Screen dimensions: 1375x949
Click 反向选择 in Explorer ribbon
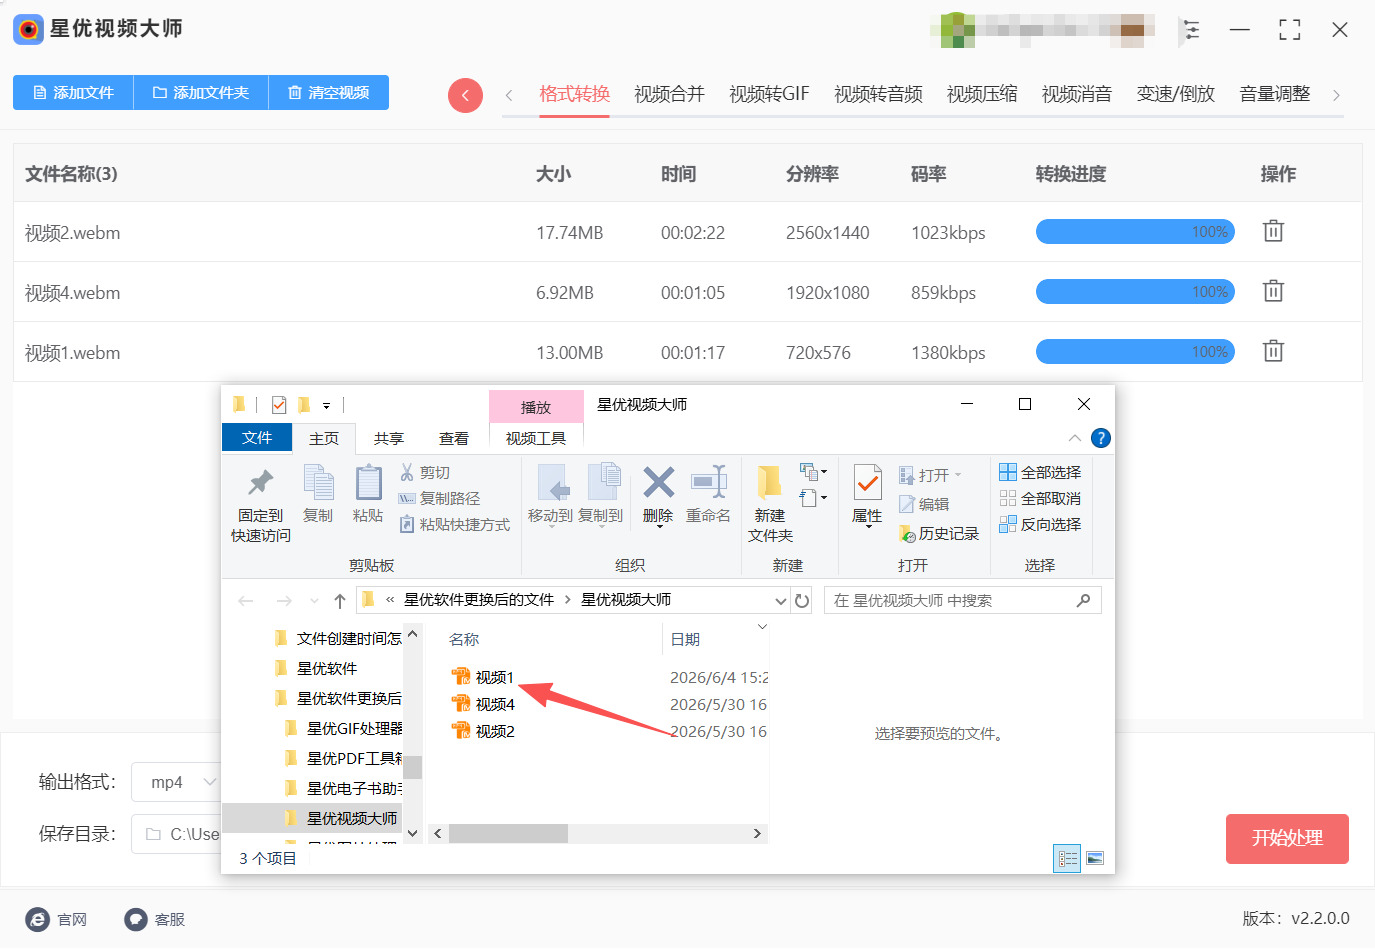[1040, 524]
